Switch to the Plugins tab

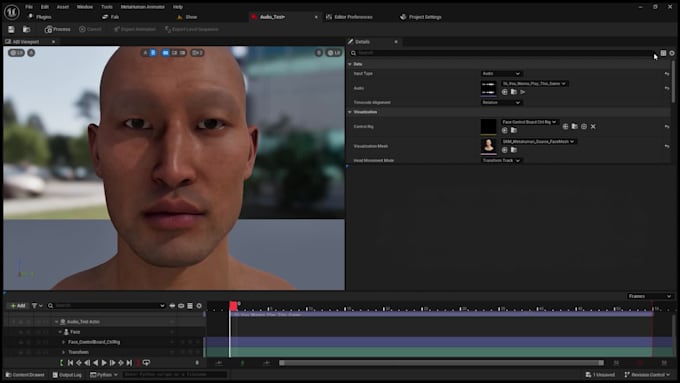click(x=39, y=17)
